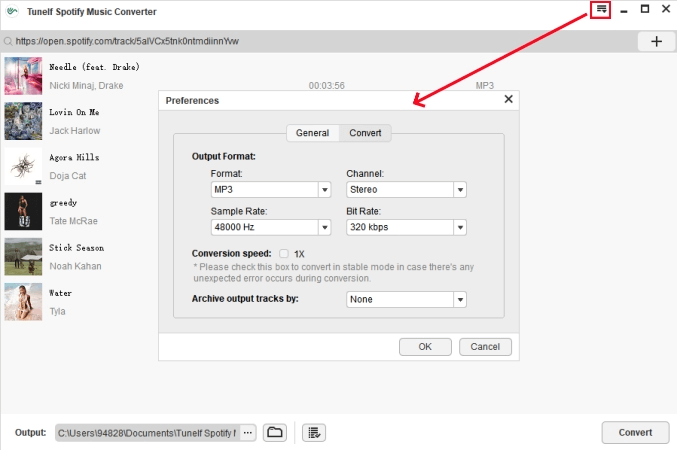Switch to the Convert tab
The height and width of the screenshot is (450, 677).
[x=364, y=133]
